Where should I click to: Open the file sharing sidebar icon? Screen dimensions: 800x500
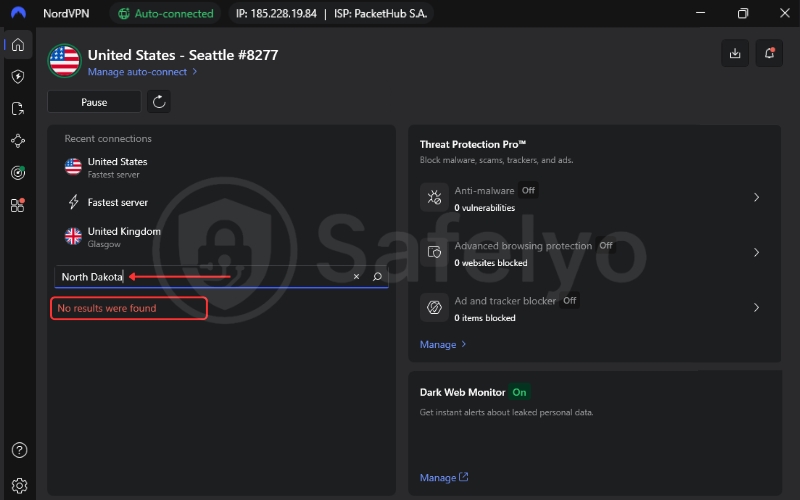pos(18,109)
